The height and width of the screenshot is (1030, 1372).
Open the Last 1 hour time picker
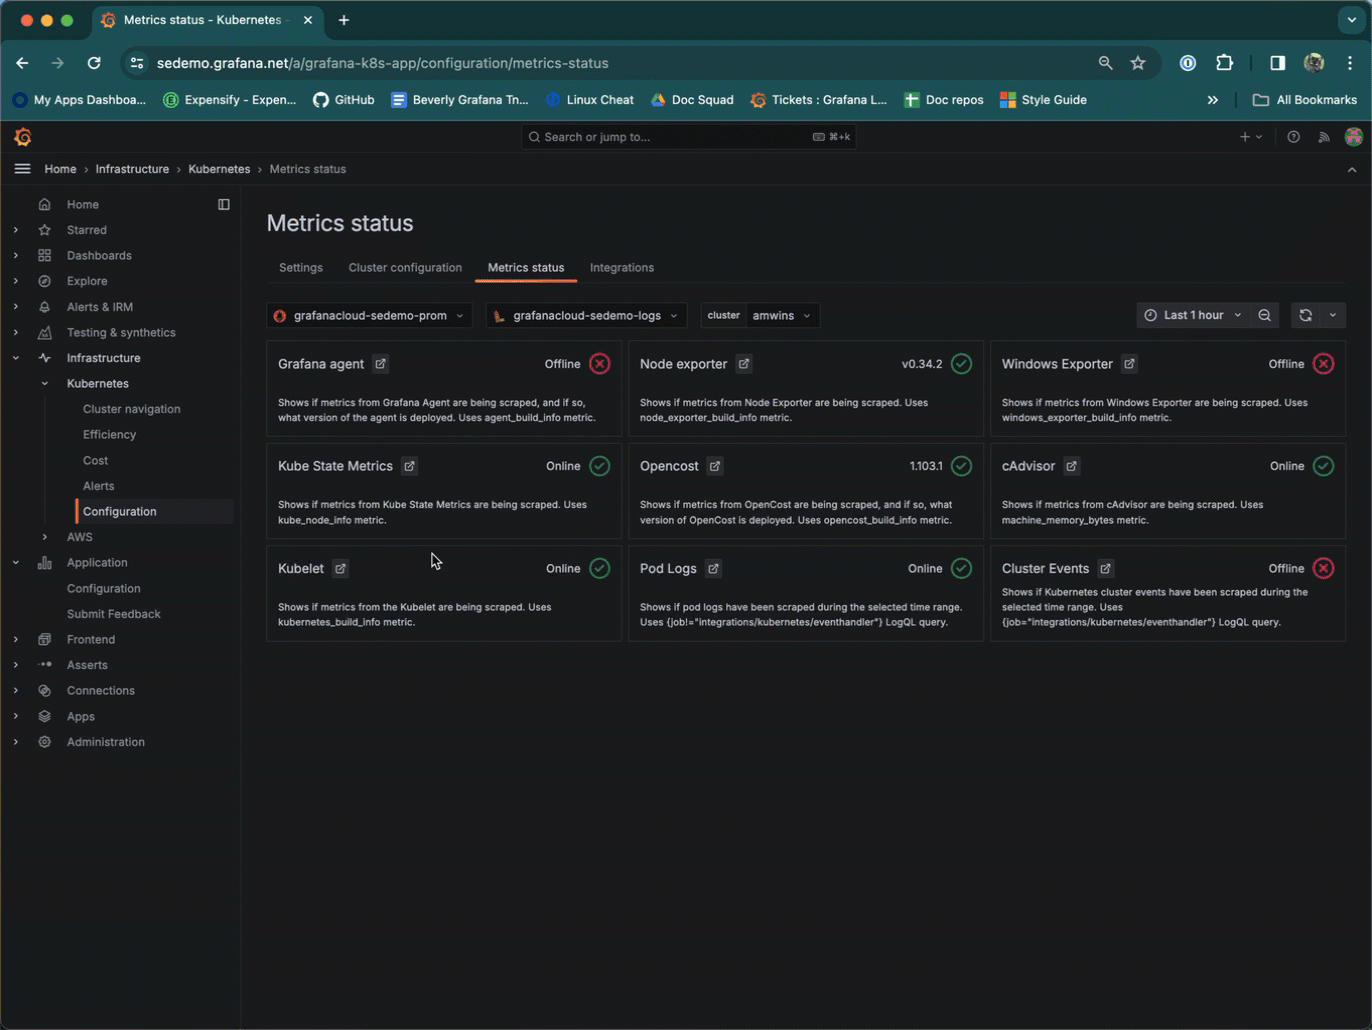click(x=1194, y=315)
